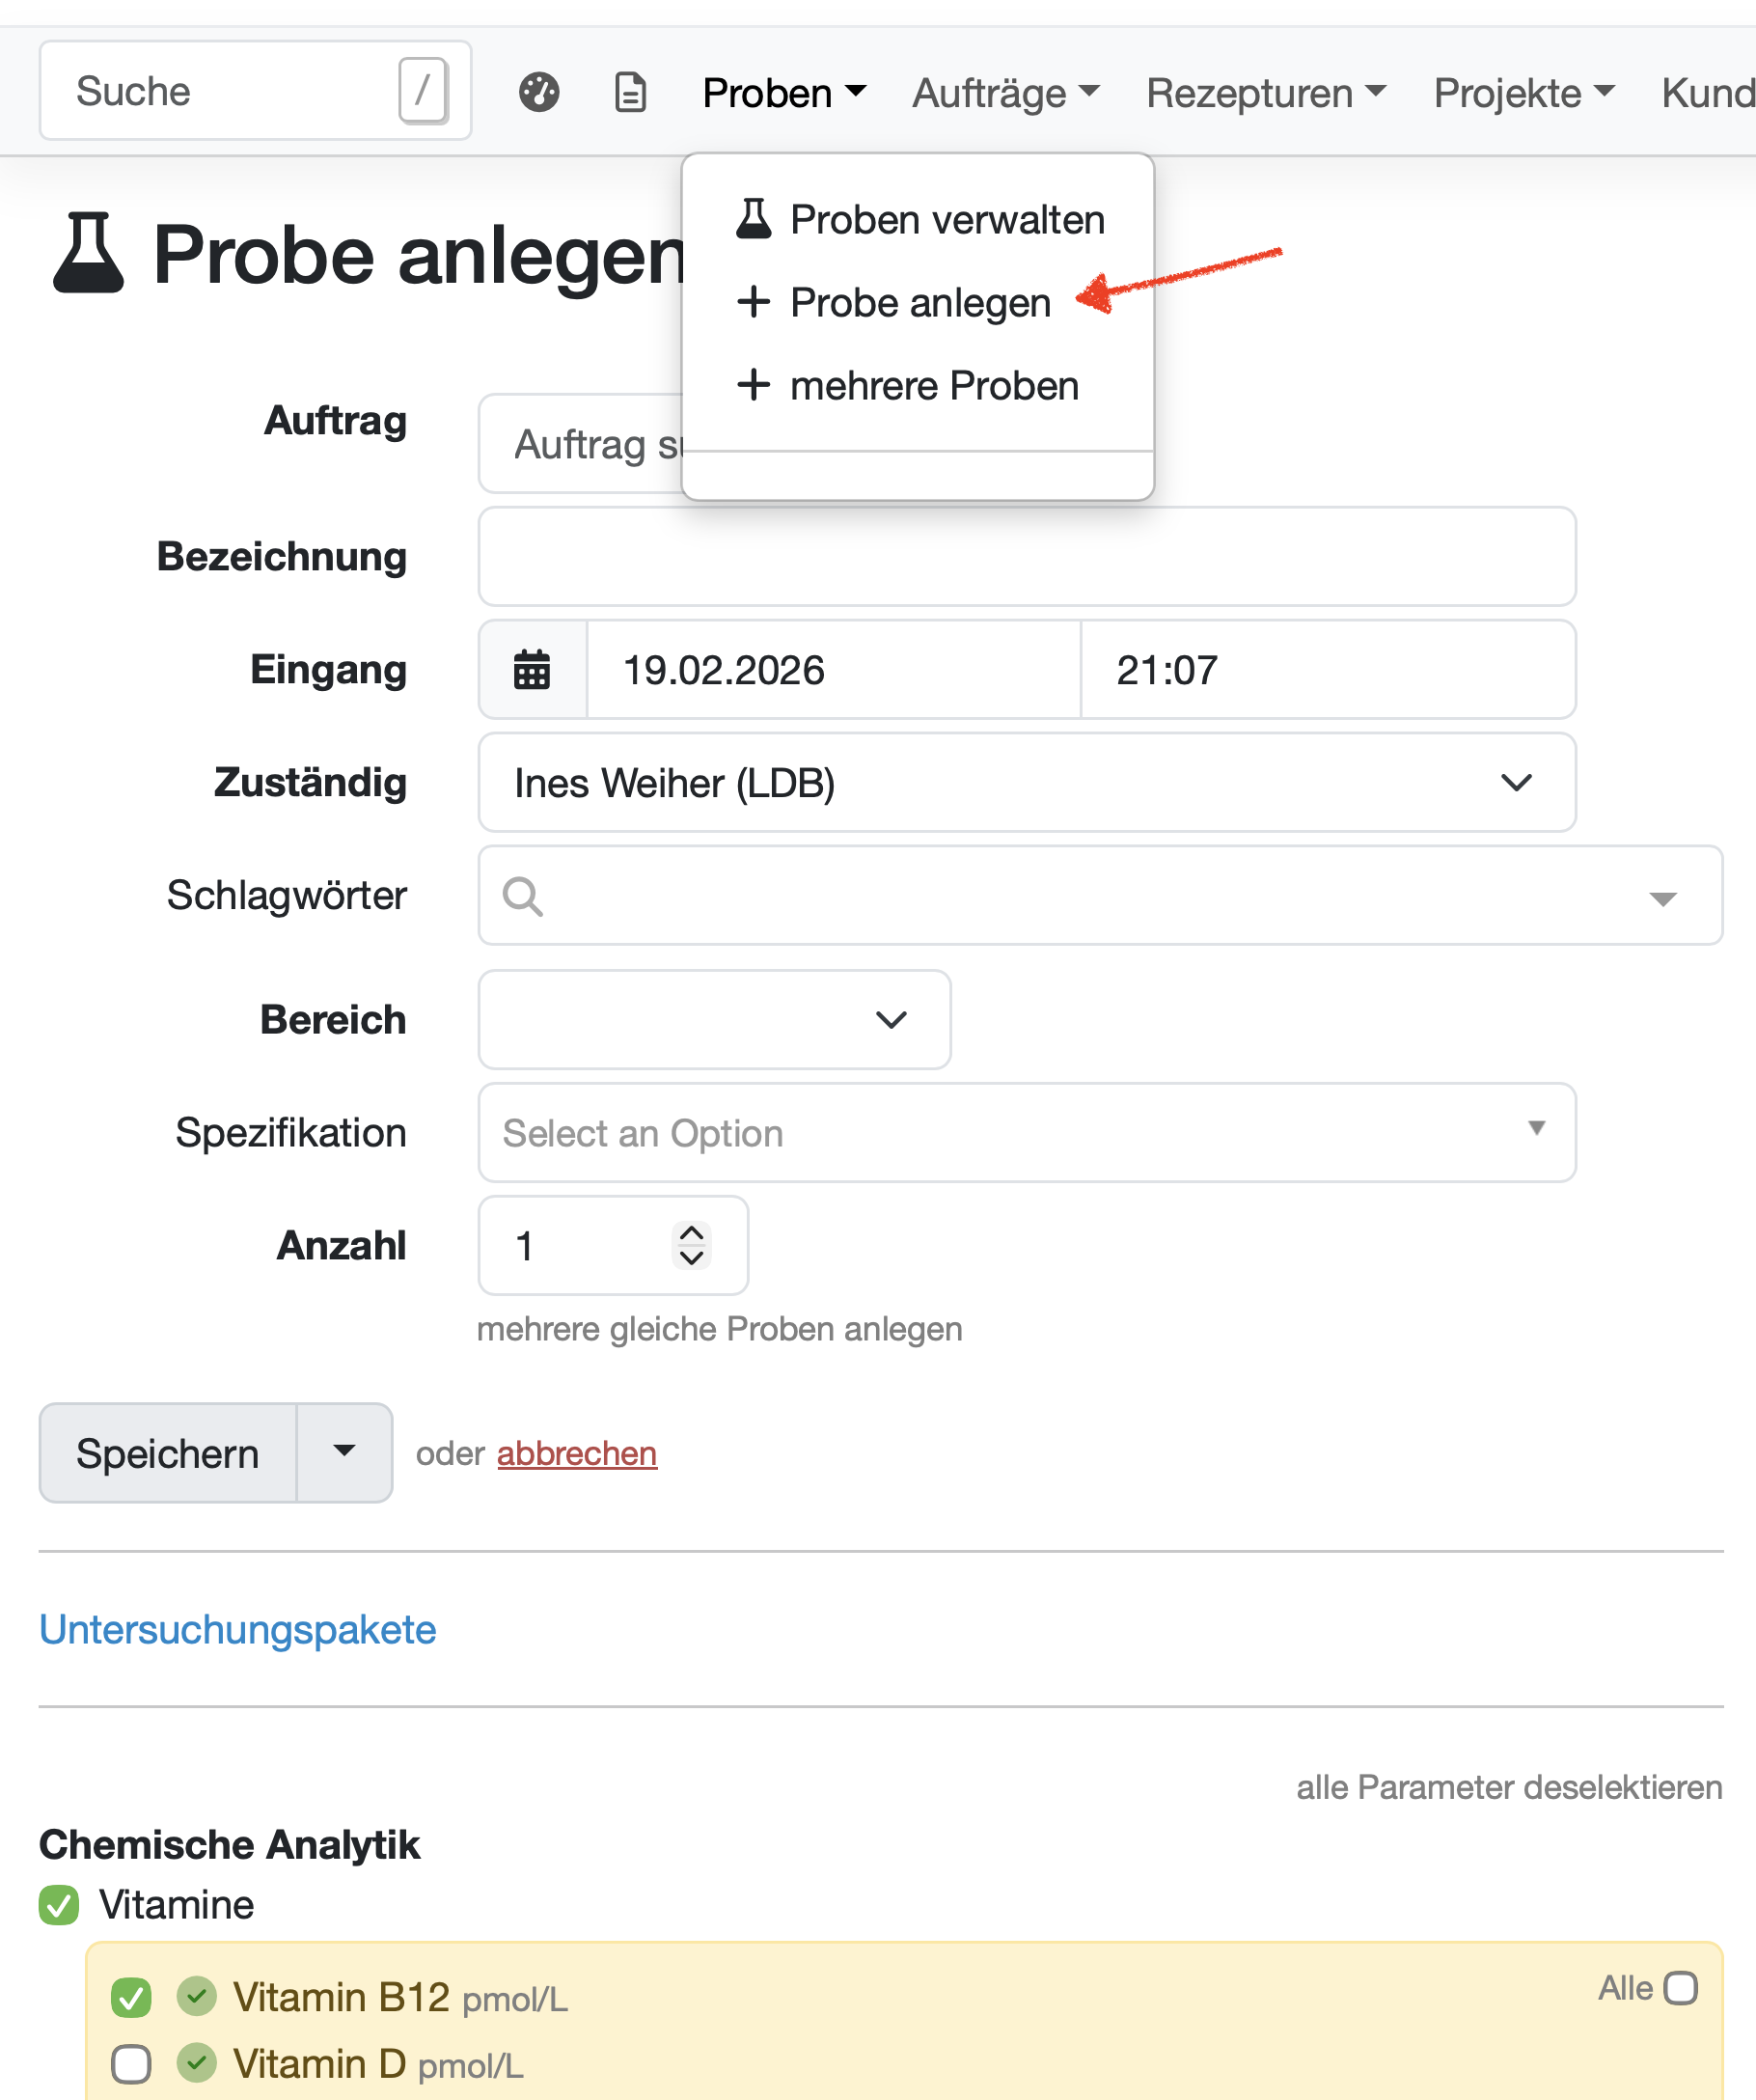Focus the Bezeichnung text field
The image size is (1756, 2100).
[1026, 556]
